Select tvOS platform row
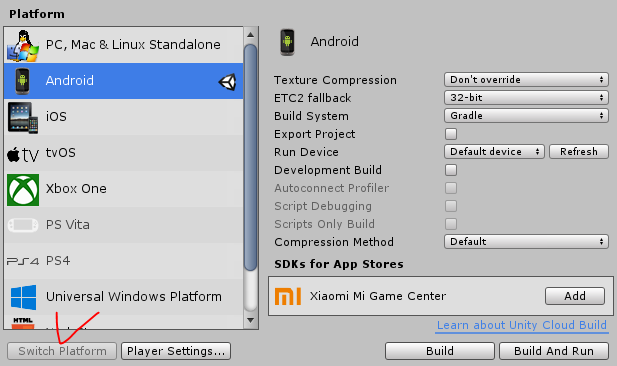Image resolution: width=617 pixels, height=366 pixels. 124,153
